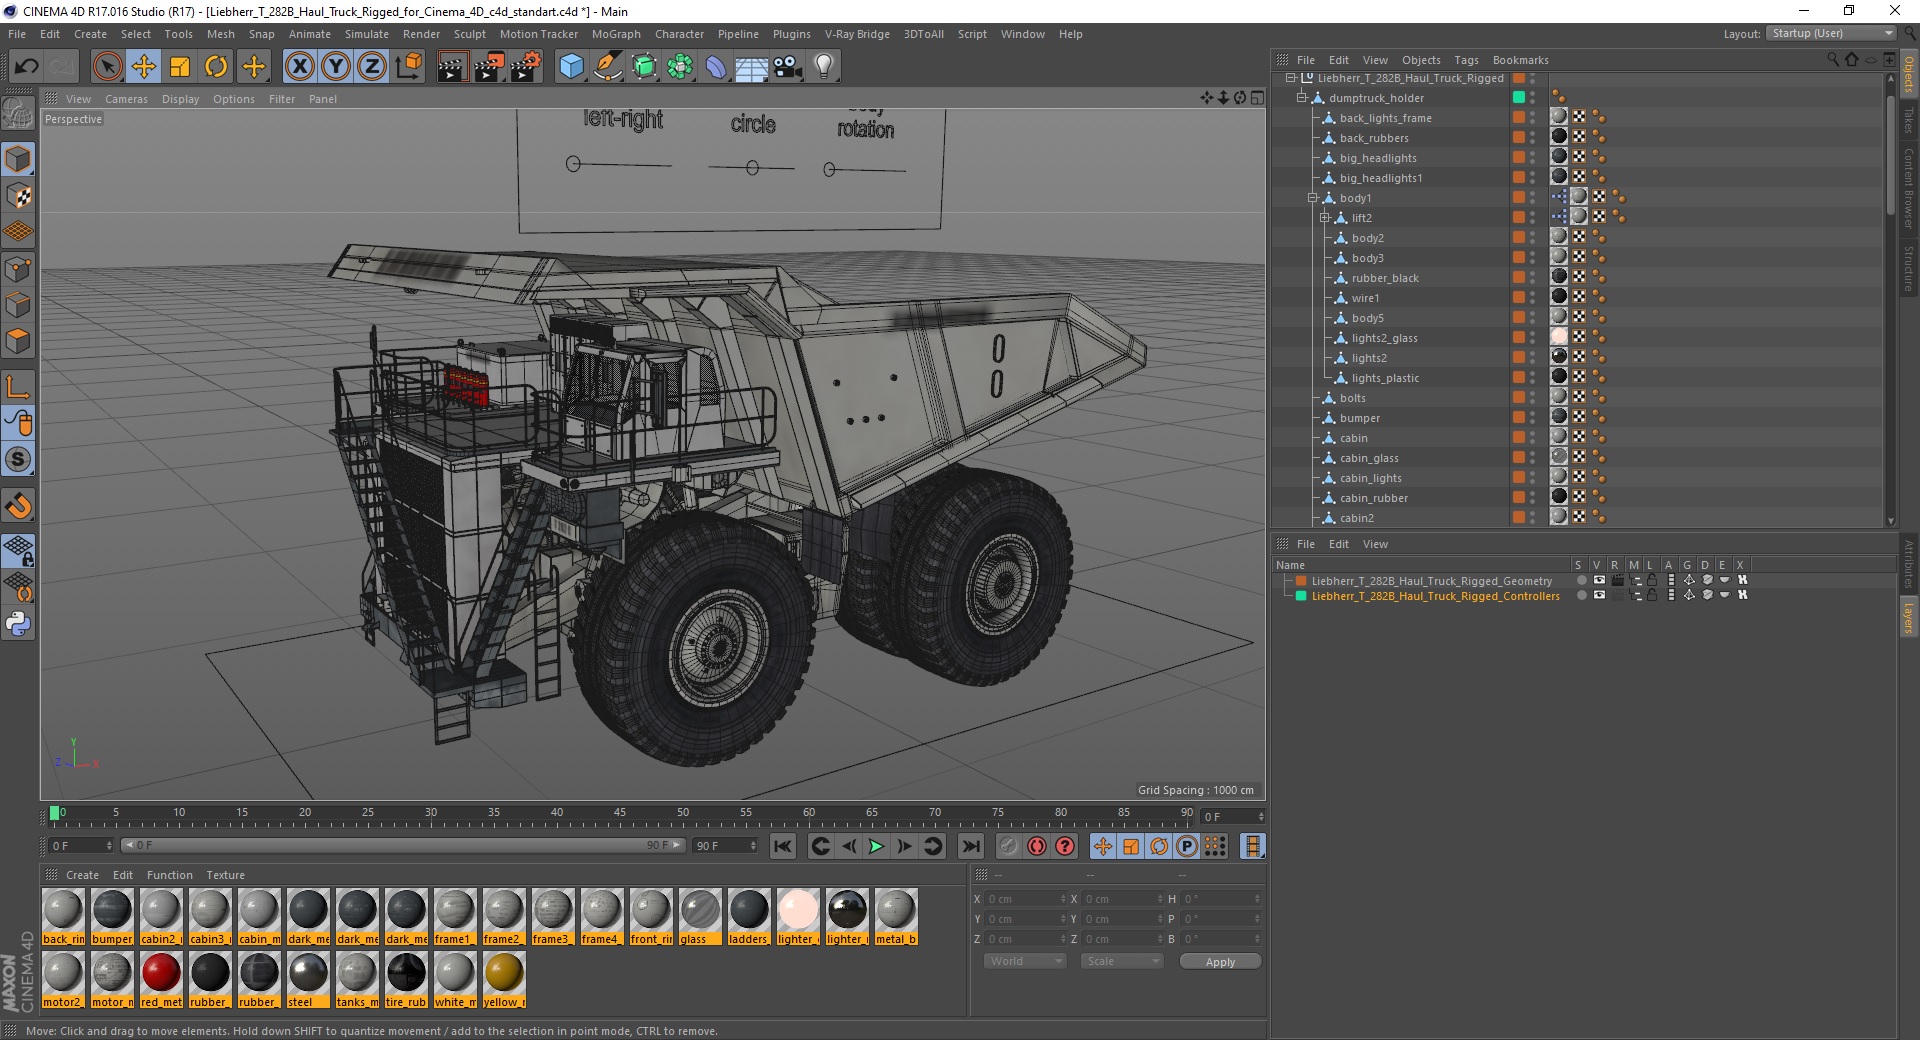Select the Live Selection tool
Screen dimensions: 1920x1040
108,67
